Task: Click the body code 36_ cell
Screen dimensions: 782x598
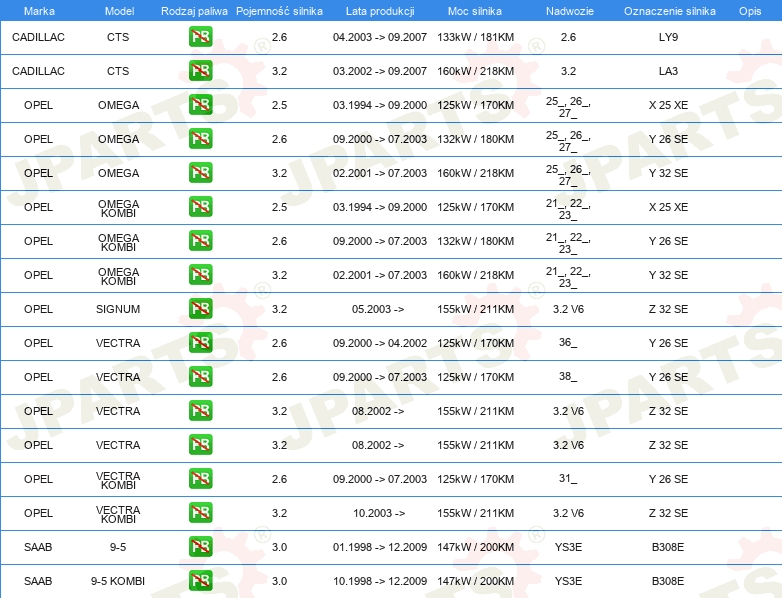Action: [568, 343]
